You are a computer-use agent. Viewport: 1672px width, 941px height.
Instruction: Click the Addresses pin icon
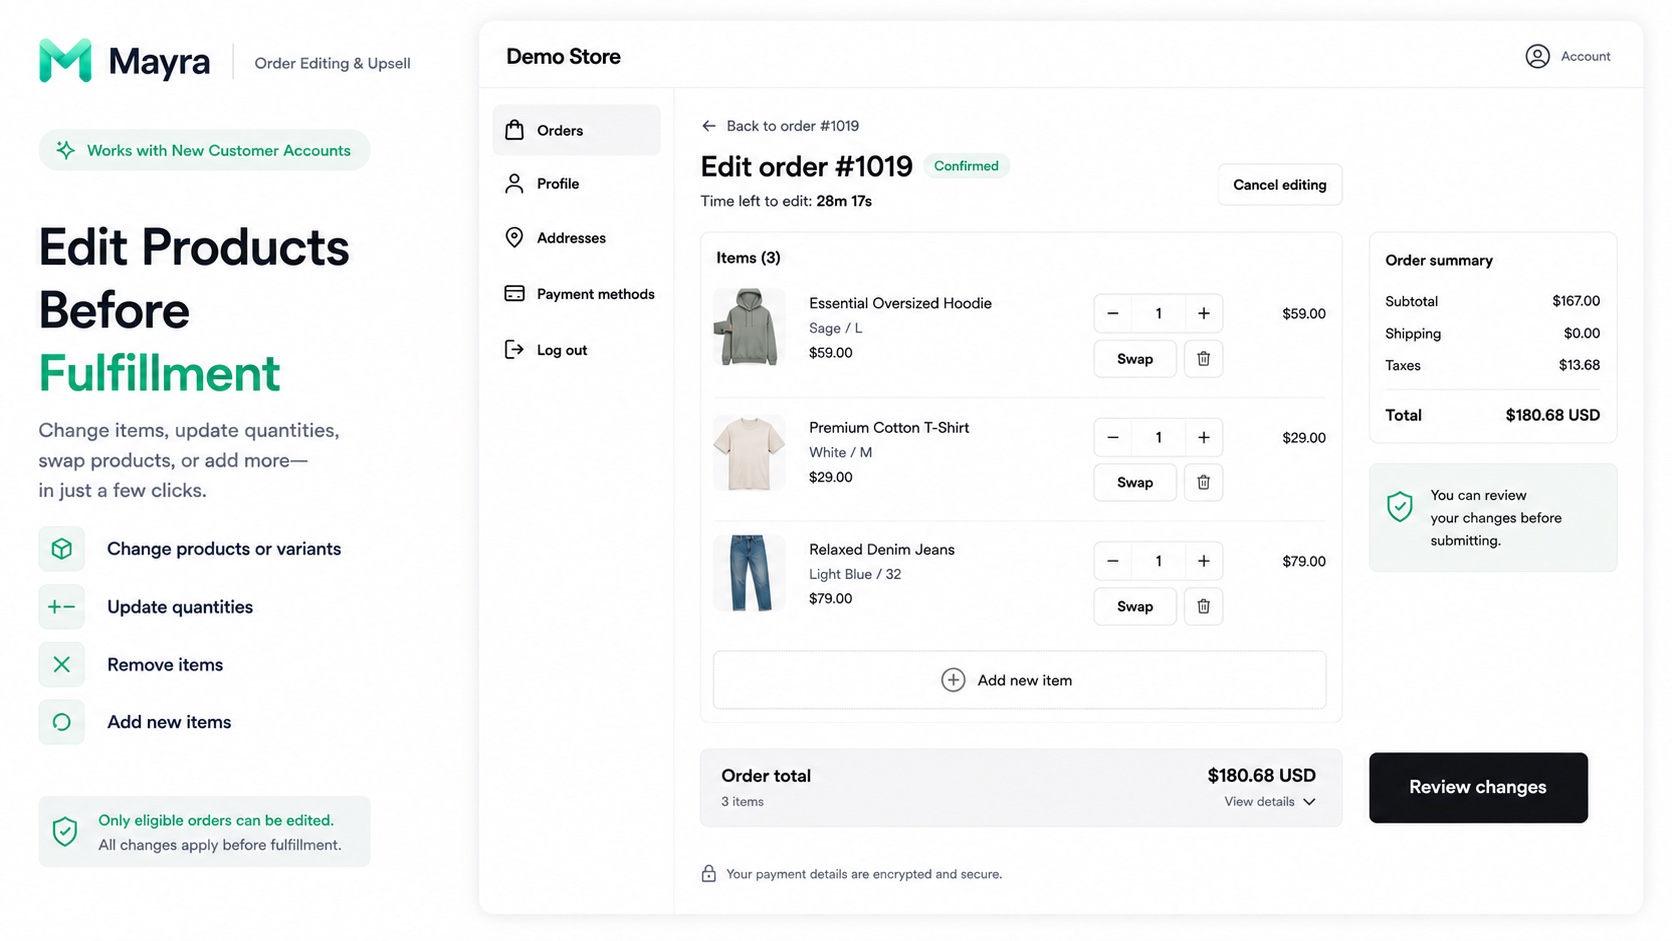514,238
